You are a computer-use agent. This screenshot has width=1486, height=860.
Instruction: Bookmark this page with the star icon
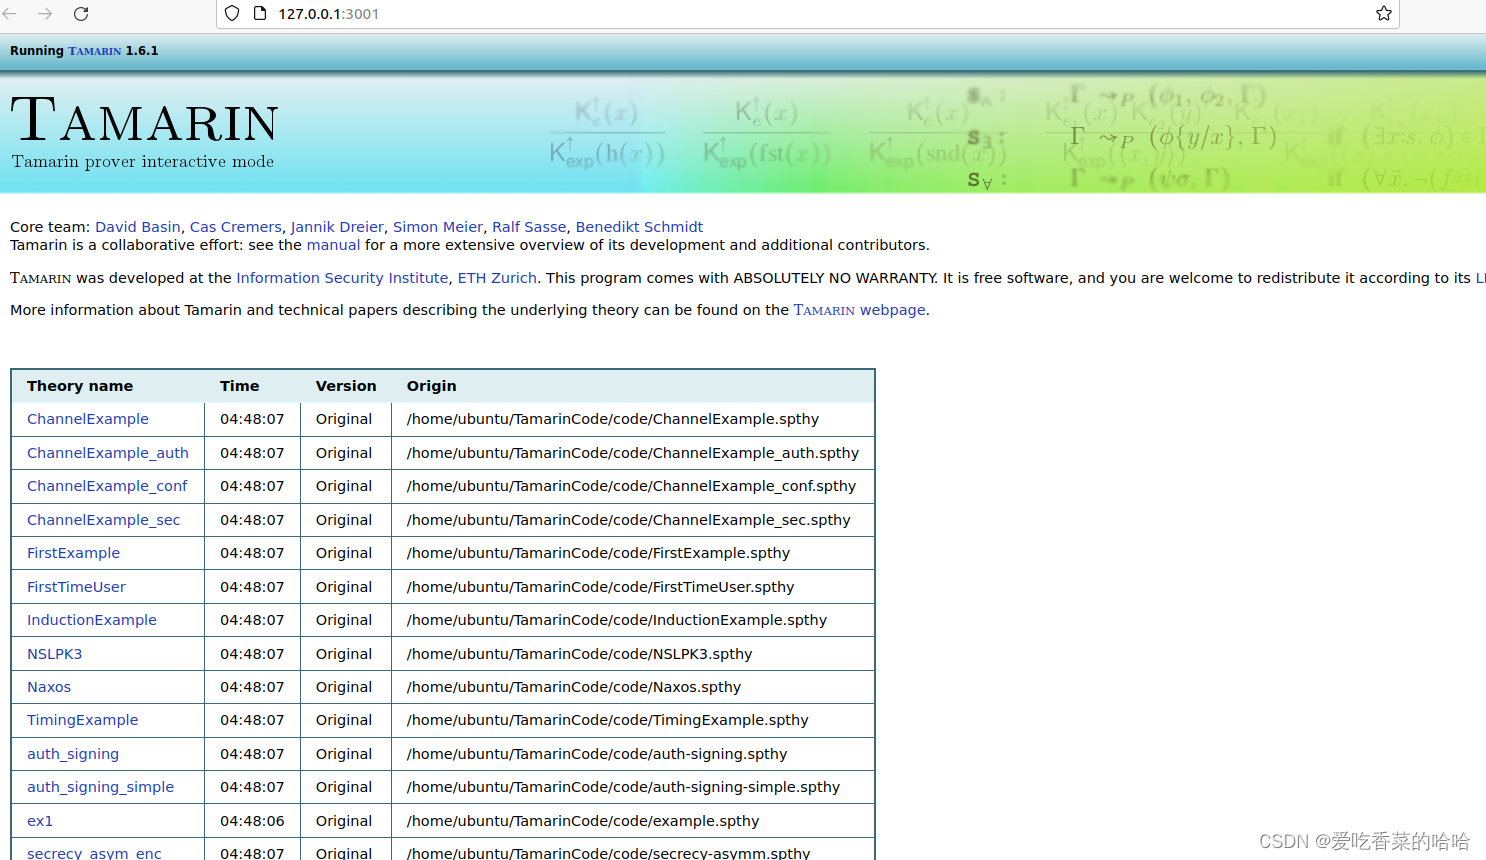(1384, 14)
